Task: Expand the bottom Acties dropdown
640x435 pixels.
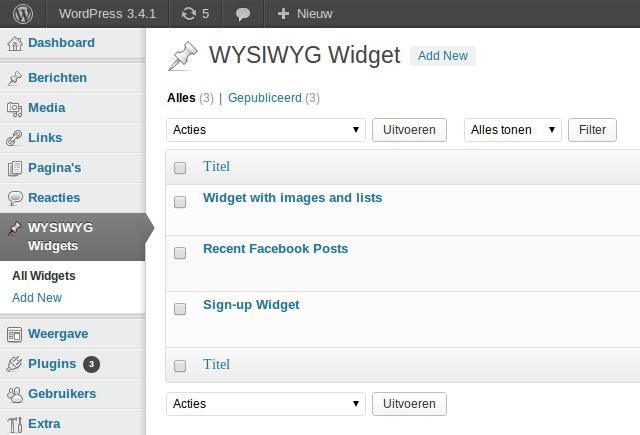Action: pos(266,404)
